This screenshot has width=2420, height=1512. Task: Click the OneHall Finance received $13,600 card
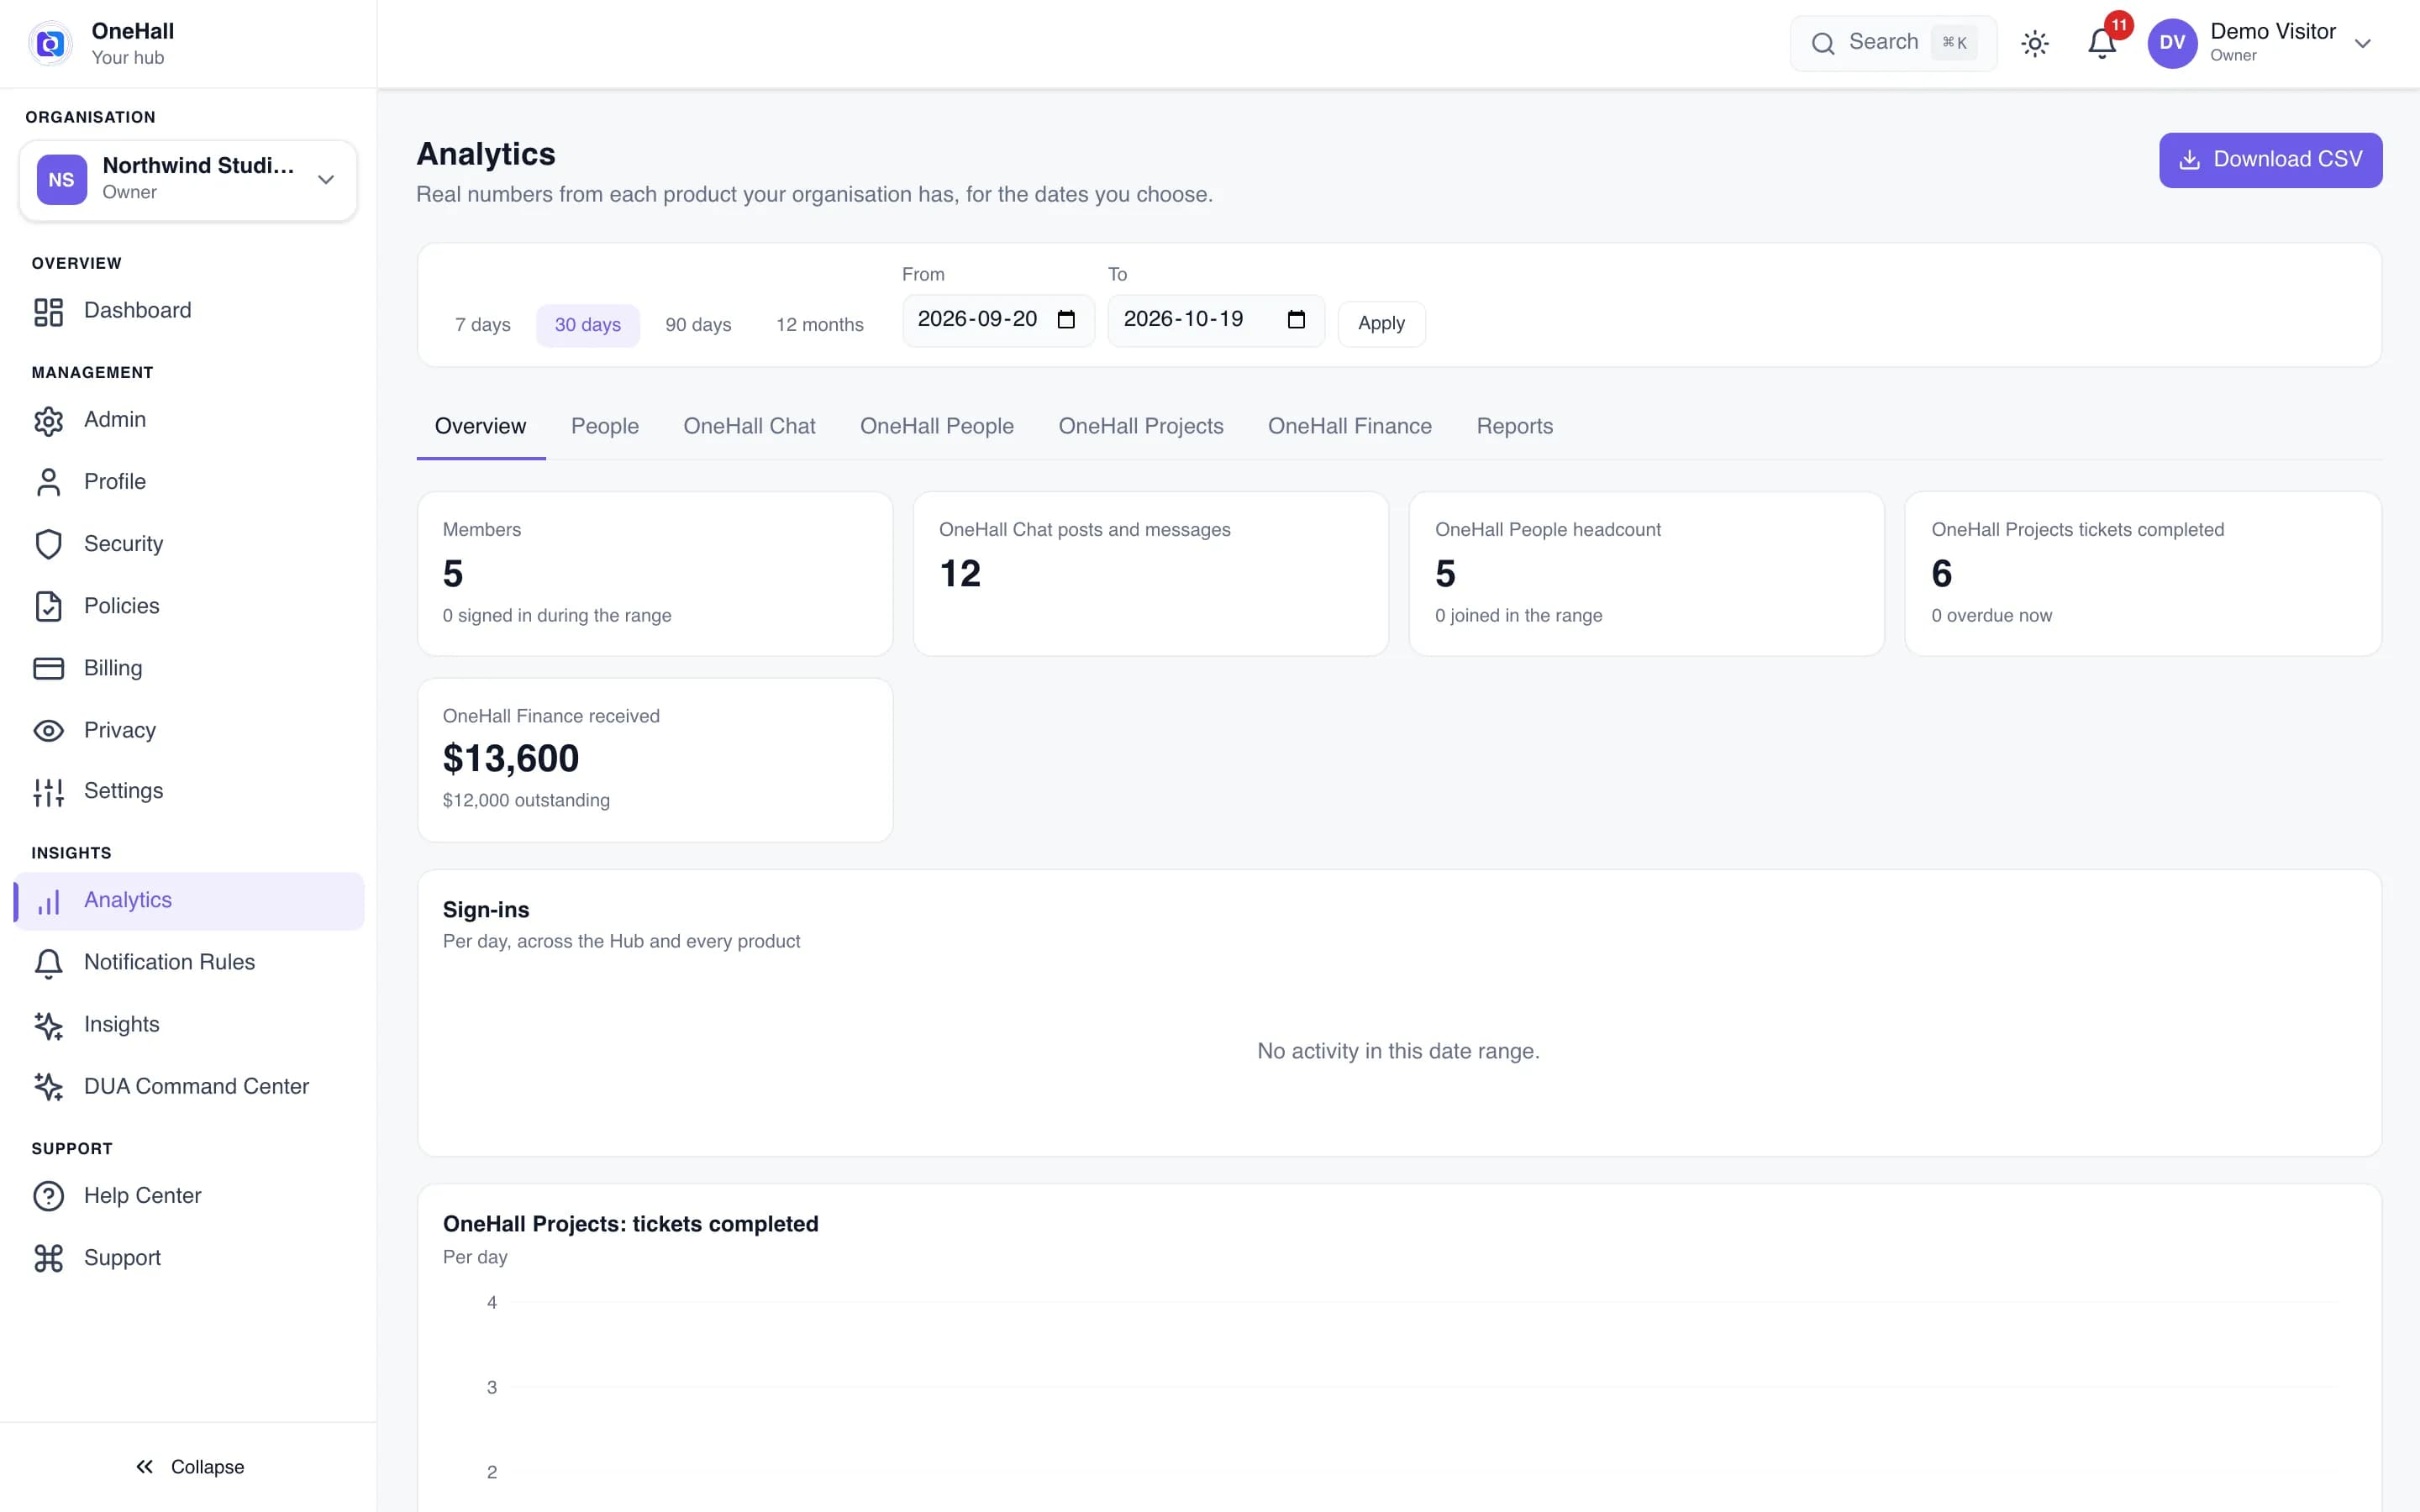click(x=655, y=760)
